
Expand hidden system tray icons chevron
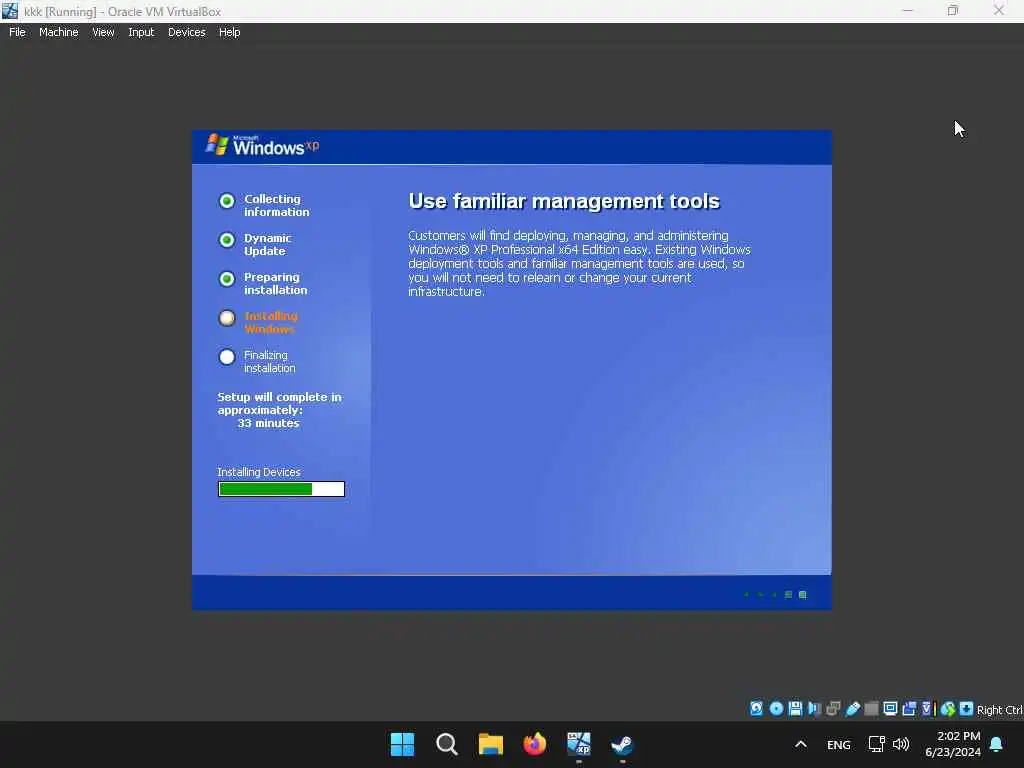[801, 744]
